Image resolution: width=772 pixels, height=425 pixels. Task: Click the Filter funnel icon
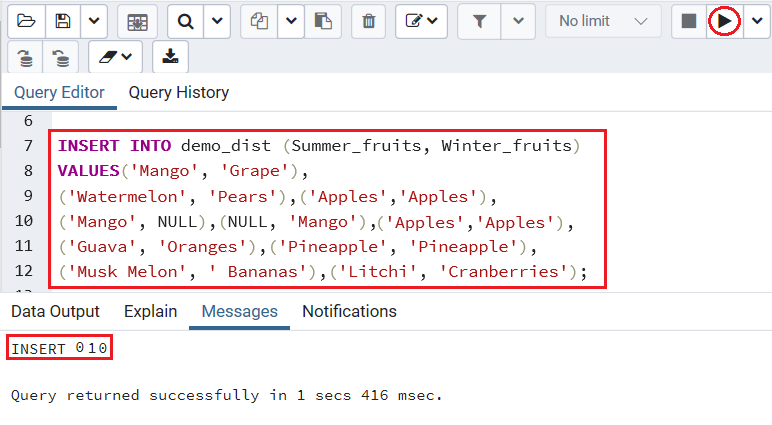tap(479, 21)
